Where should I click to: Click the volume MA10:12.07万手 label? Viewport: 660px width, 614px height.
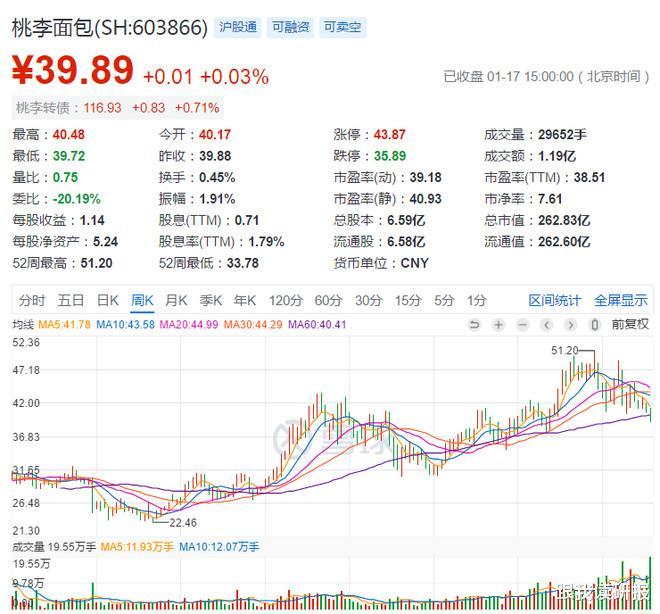pos(219,547)
